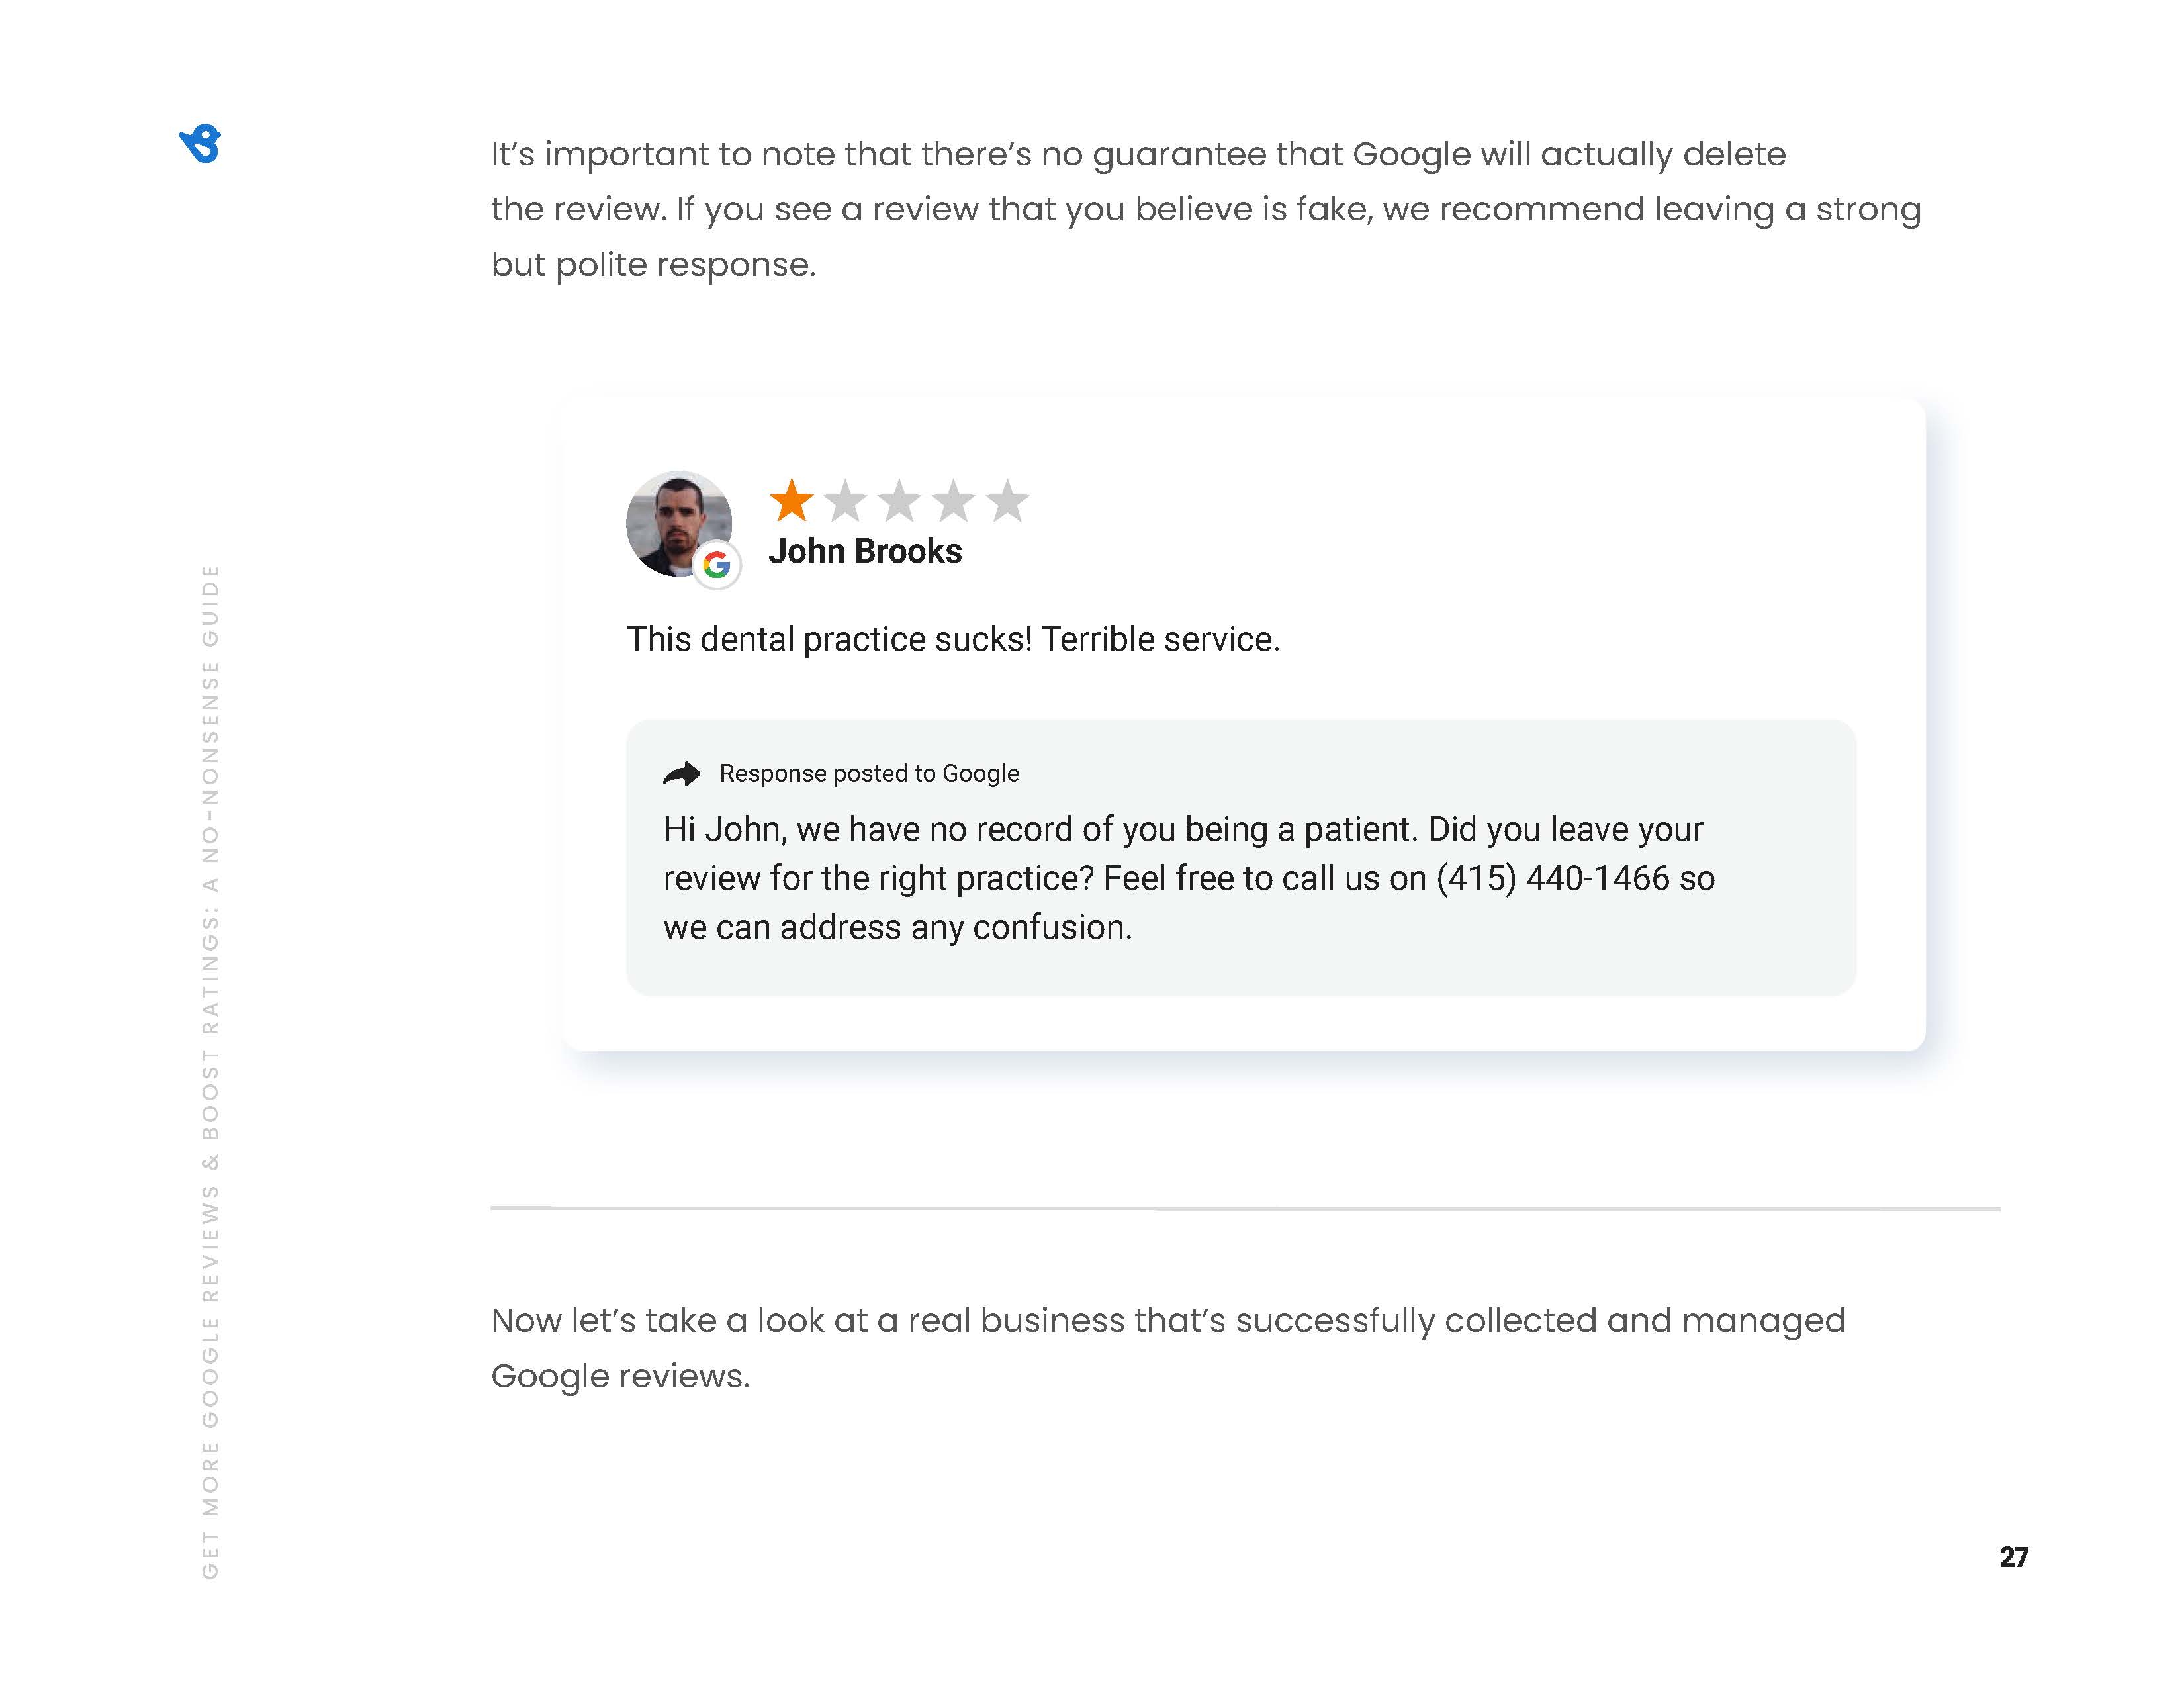The width and height of the screenshot is (2184, 1688).
Task: Click the paragraph beginning "It's important to note"
Action: 1205,209
